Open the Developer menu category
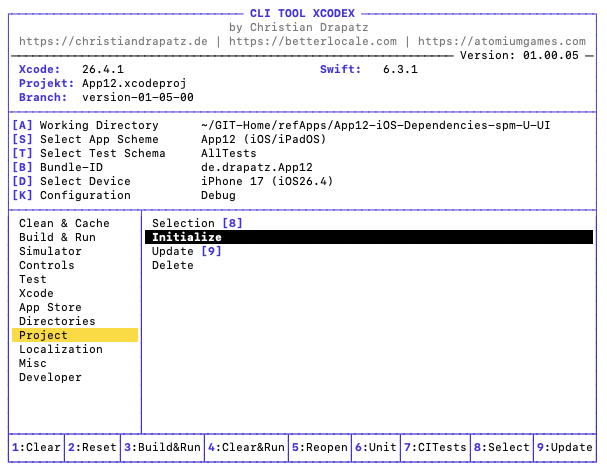Screen dimensions: 607x471 (50, 377)
